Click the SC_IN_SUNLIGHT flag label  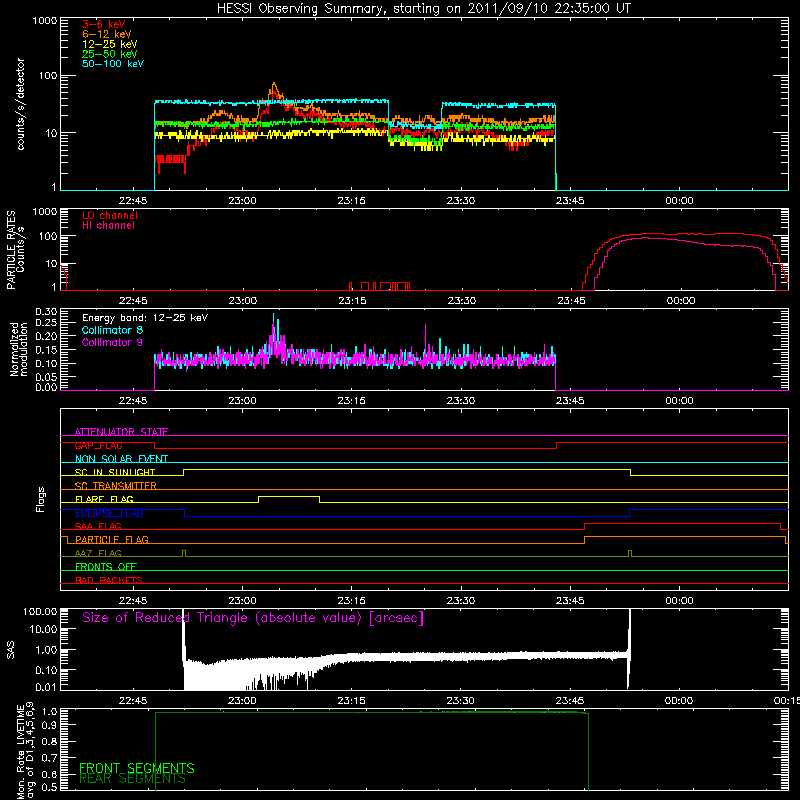coord(115,472)
